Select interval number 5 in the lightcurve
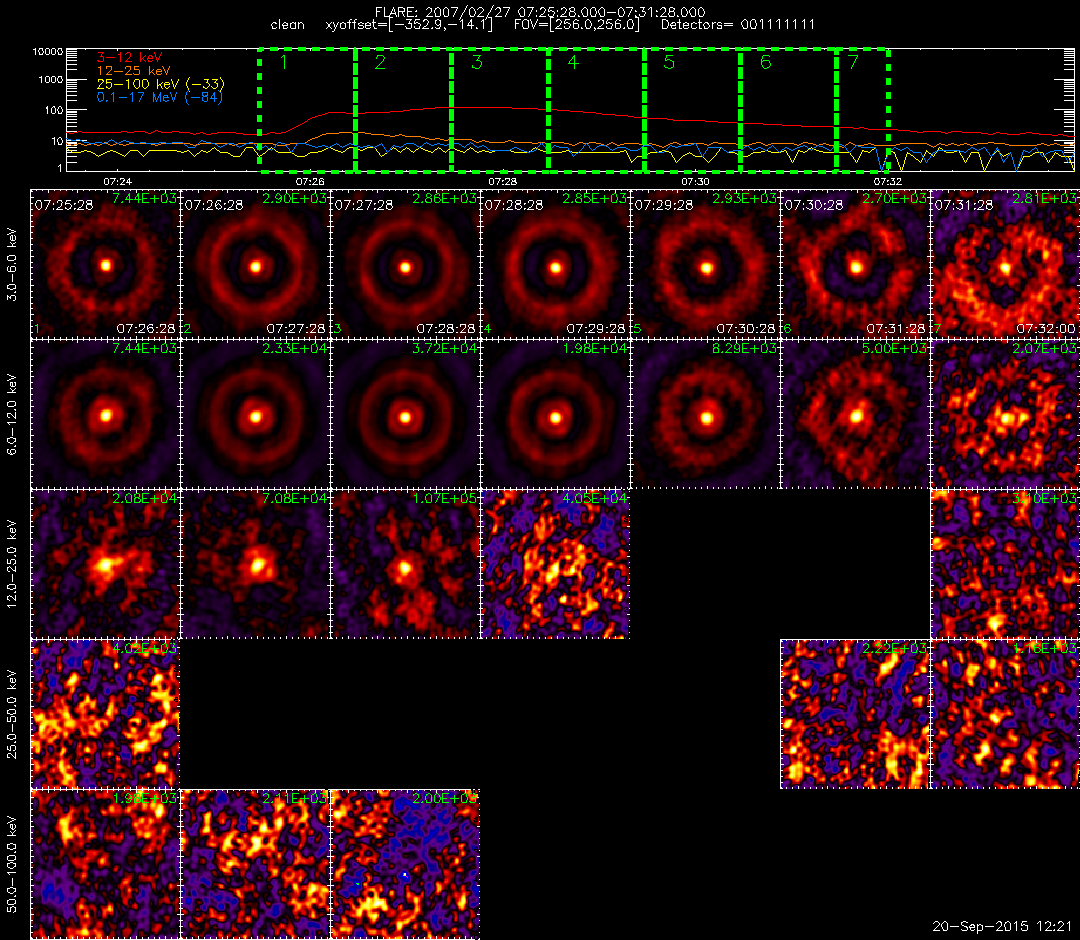 click(x=669, y=62)
